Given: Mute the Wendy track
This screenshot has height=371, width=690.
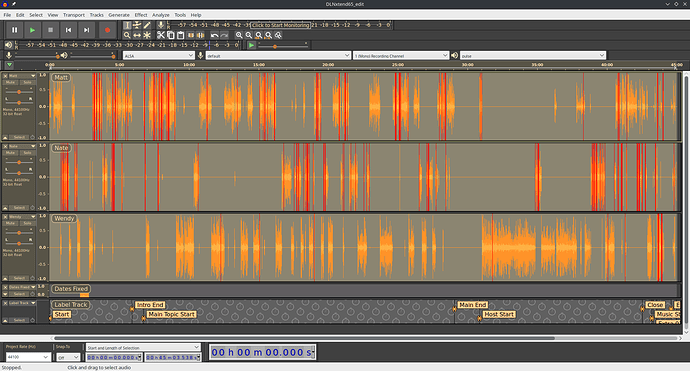Looking at the screenshot, I should 11,223.
